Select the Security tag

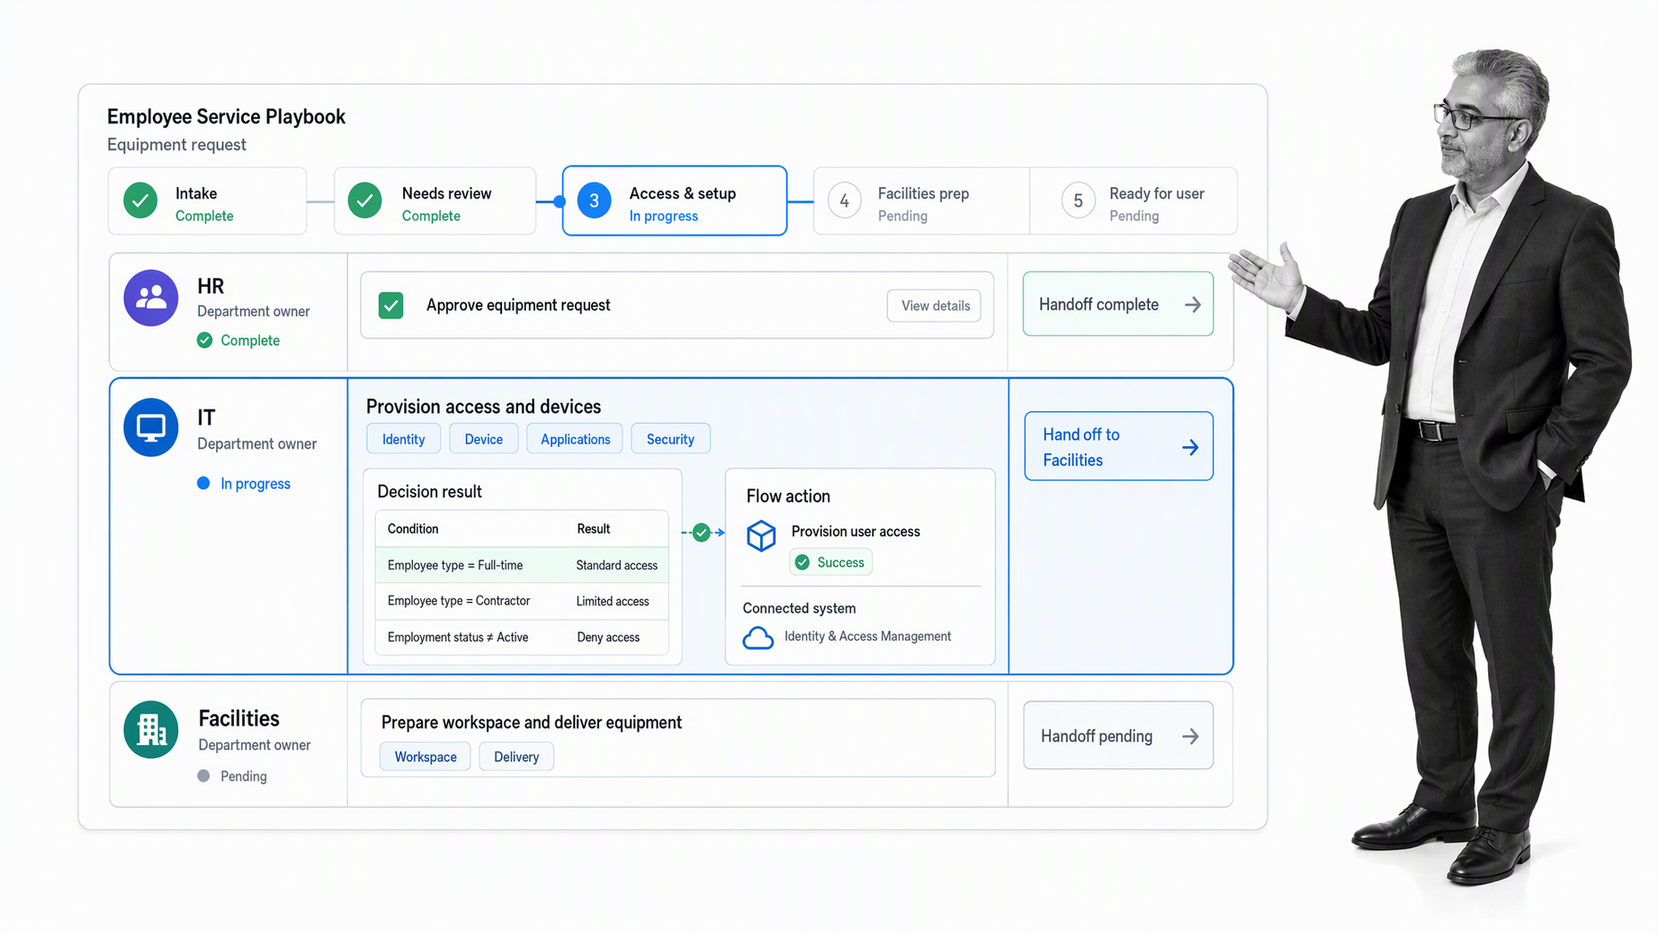(x=670, y=439)
